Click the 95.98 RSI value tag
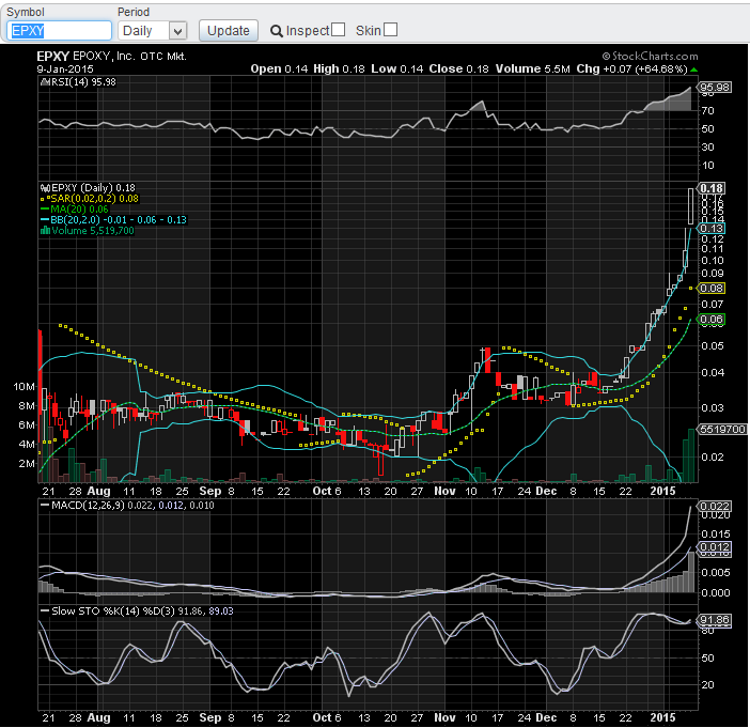This screenshot has width=750, height=728. click(x=715, y=87)
